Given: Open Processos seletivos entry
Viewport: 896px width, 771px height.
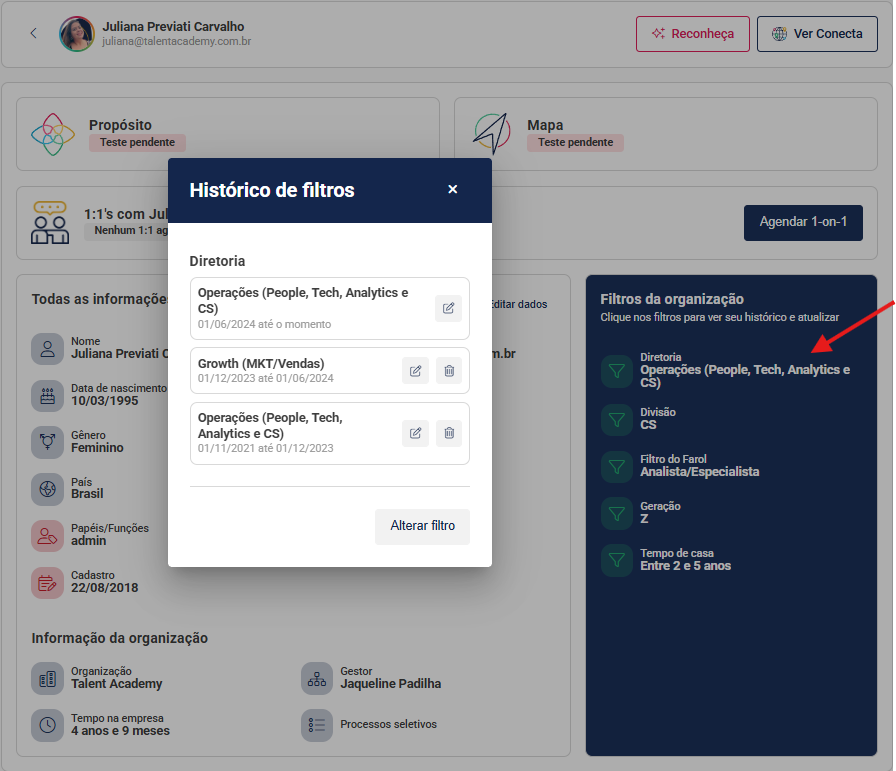Looking at the screenshot, I should (388, 724).
